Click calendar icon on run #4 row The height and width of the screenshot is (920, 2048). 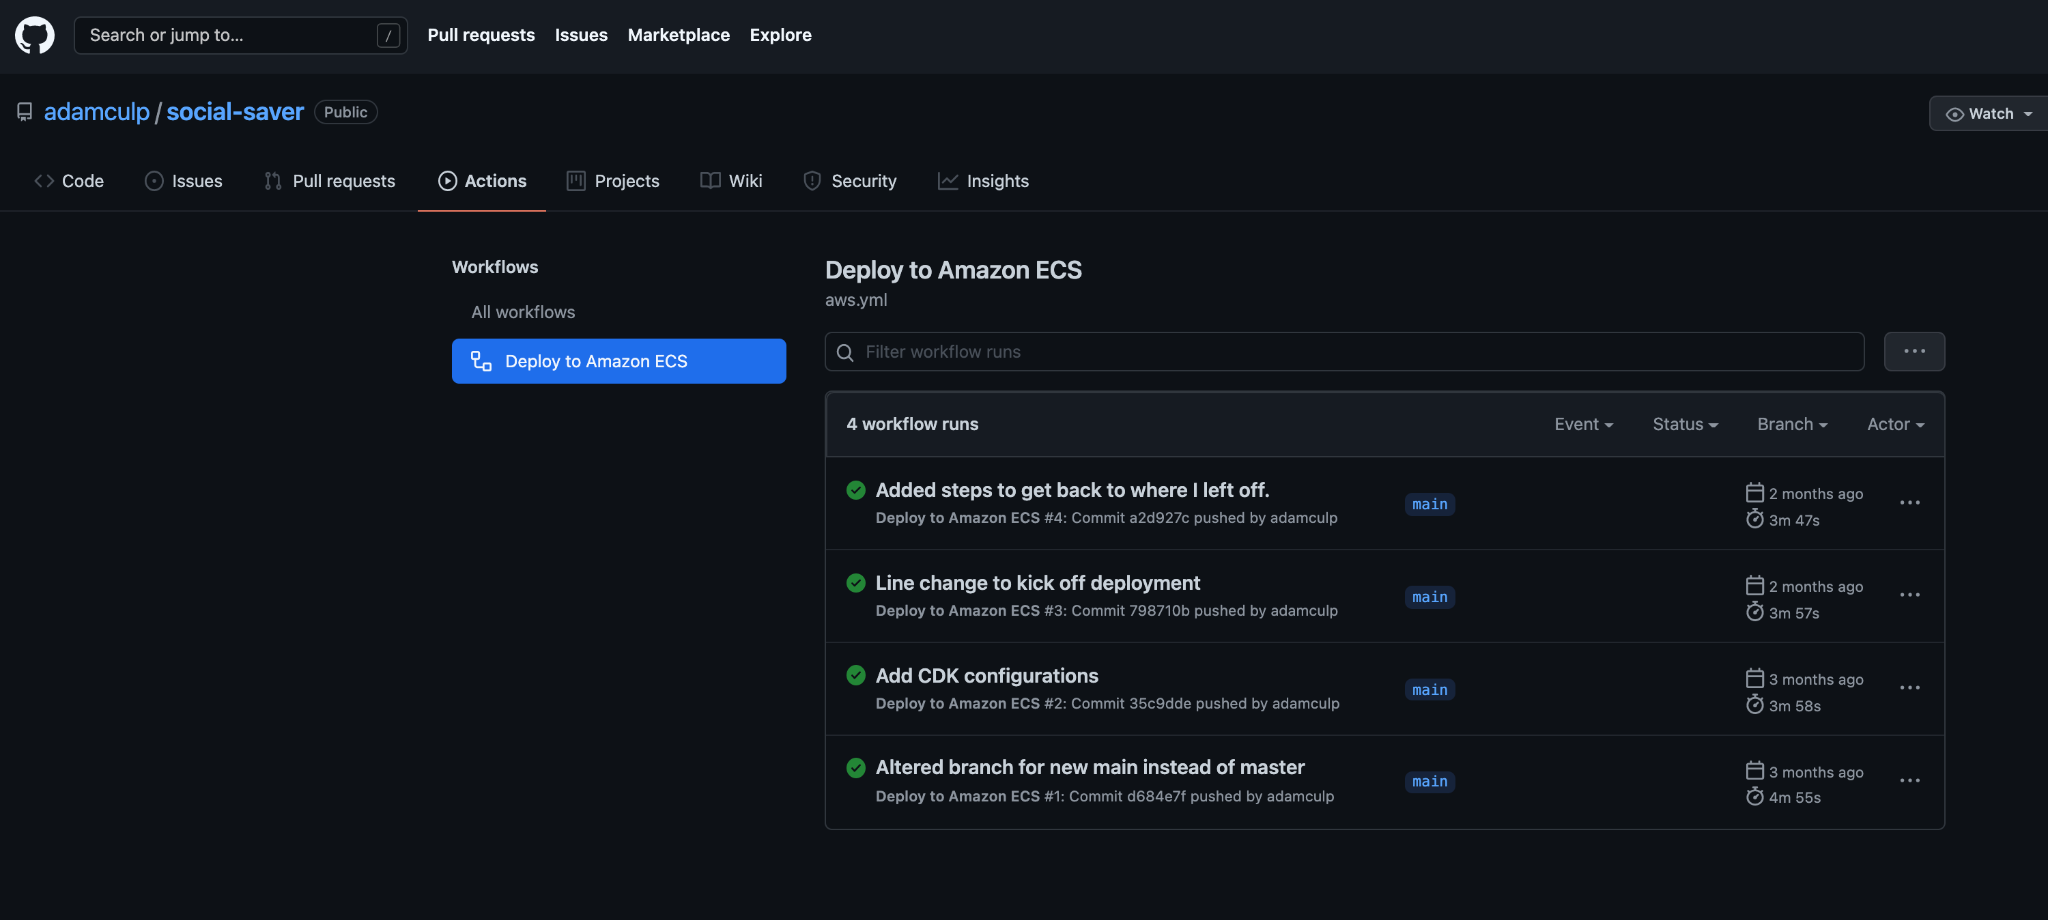[1755, 492]
